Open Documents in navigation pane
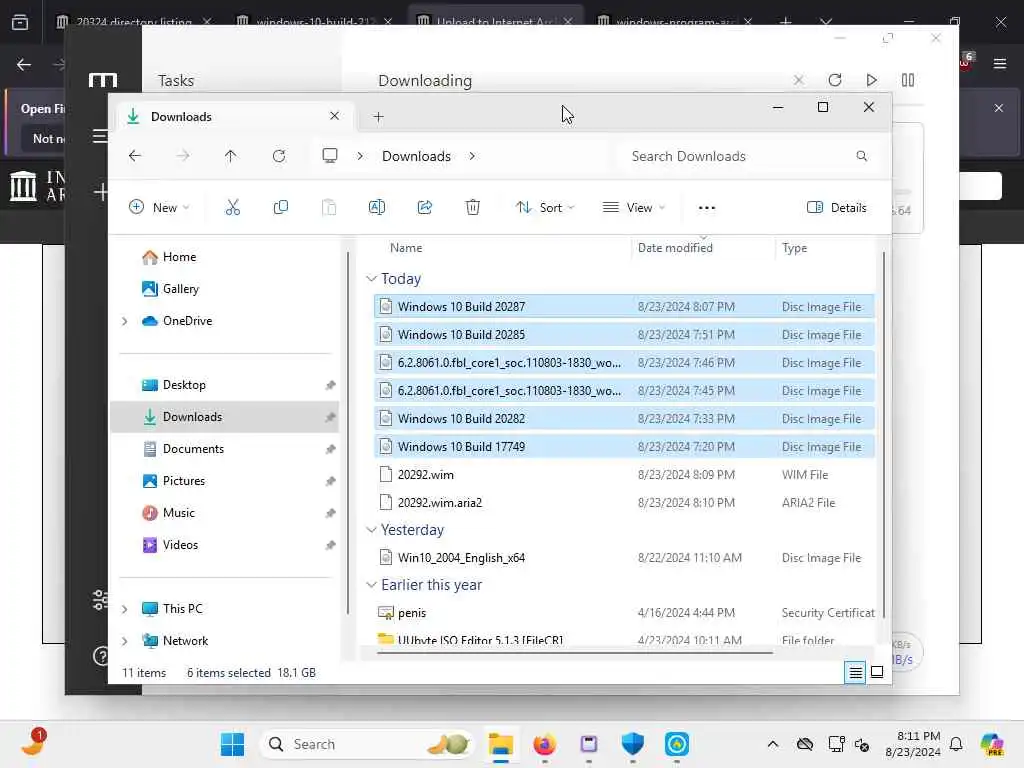The image size is (1024, 768). pos(183,449)
